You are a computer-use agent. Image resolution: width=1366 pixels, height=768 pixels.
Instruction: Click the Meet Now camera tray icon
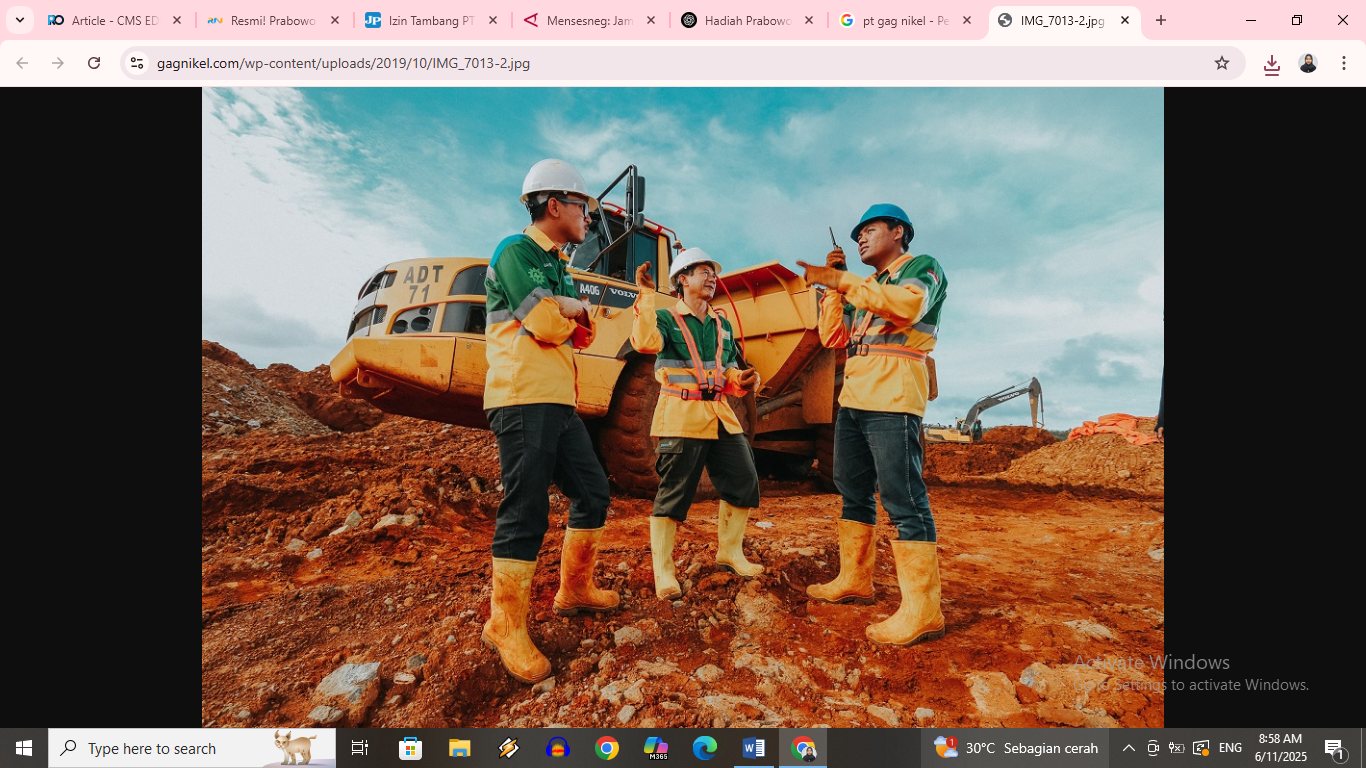[x=1152, y=748]
